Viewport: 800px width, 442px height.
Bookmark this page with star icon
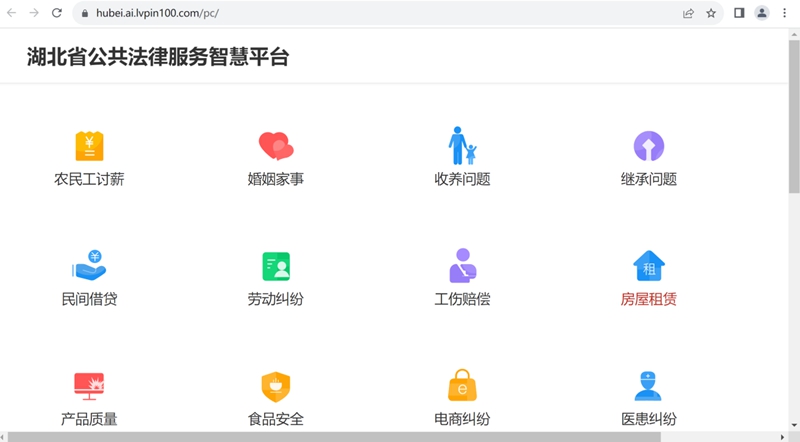pyautogui.click(x=711, y=13)
